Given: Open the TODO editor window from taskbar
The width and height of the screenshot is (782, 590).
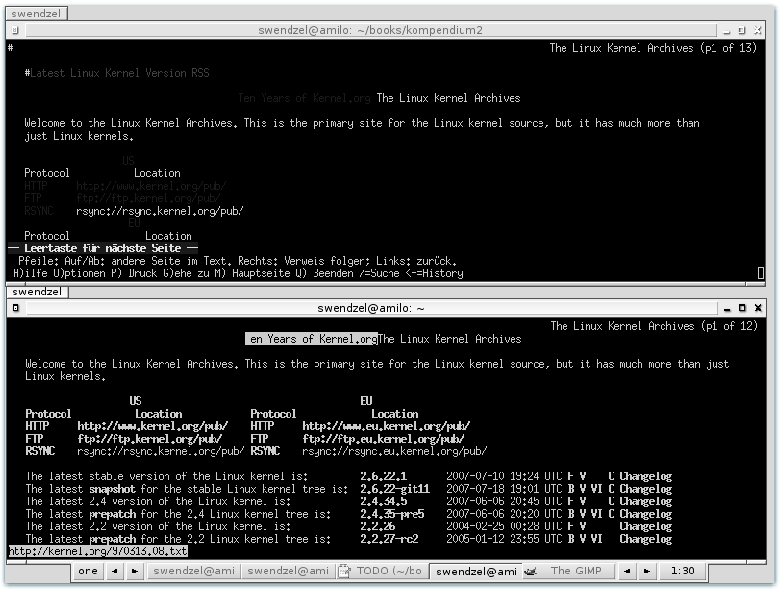Looking at the screenshot, I should (x=380, y=571).
